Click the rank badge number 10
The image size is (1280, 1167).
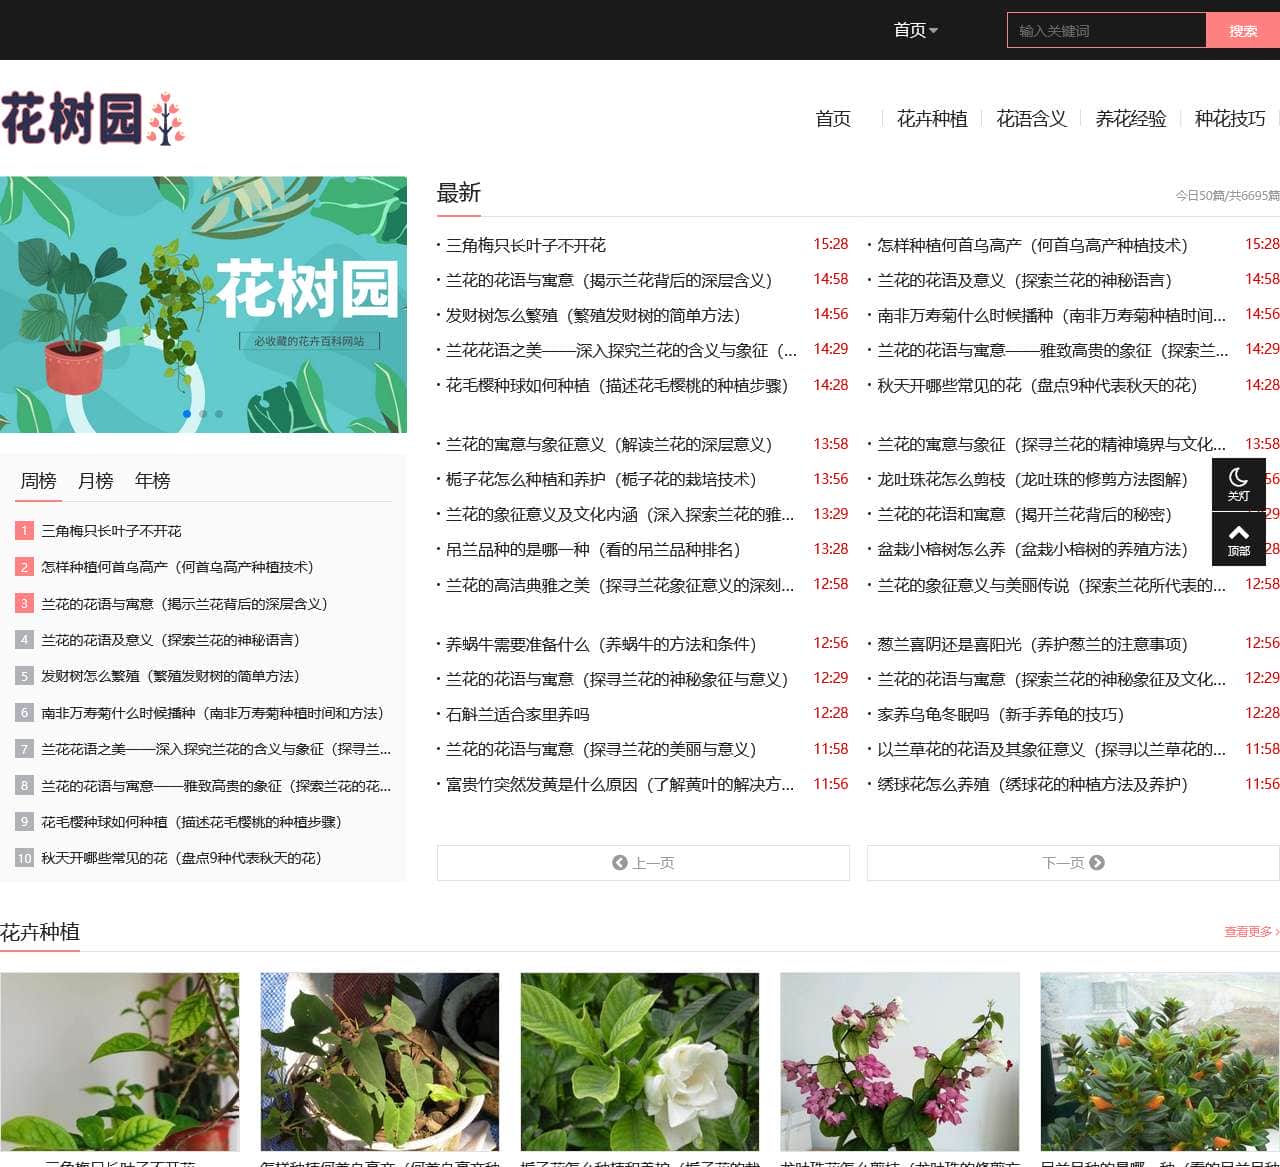pos(23,857)
